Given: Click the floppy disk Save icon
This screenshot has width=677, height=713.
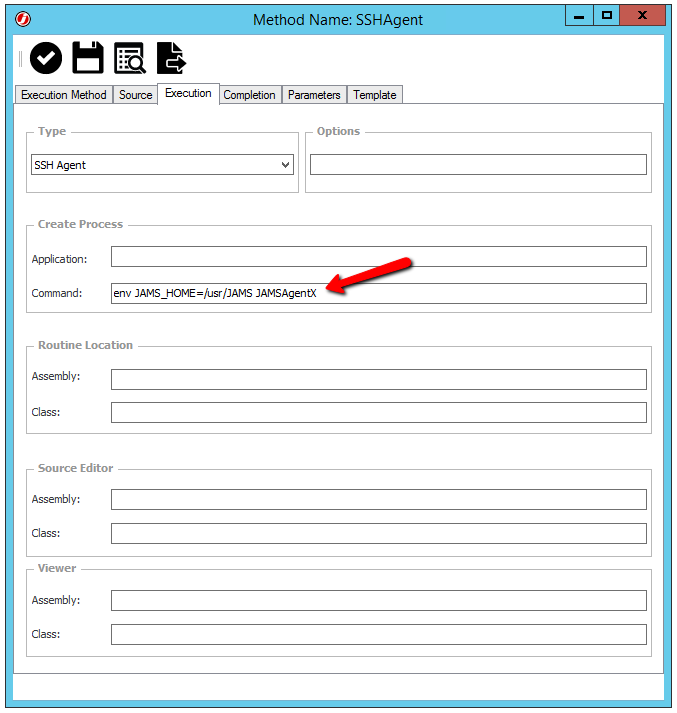Looking at the screenshot, I should click(x=88, y=58).
